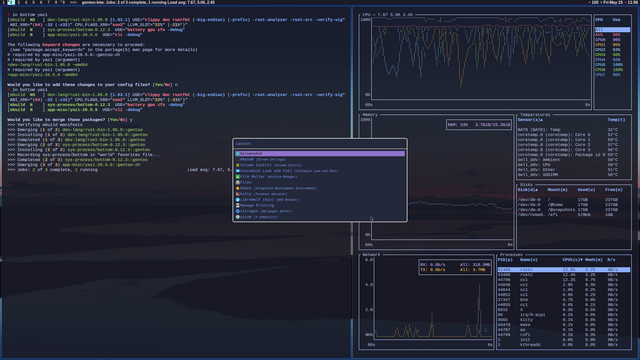Click the Files app icon in launcher
The width and height of the screenshot is (640, 360).
click(x=238, y=182)
